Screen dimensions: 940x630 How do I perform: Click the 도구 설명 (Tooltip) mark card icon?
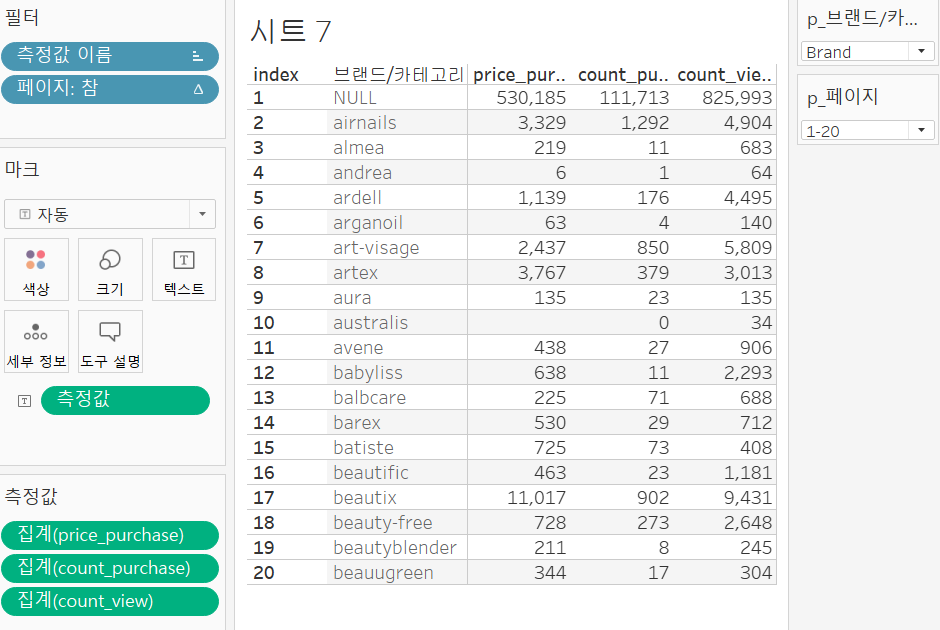(x=110, y=342)
